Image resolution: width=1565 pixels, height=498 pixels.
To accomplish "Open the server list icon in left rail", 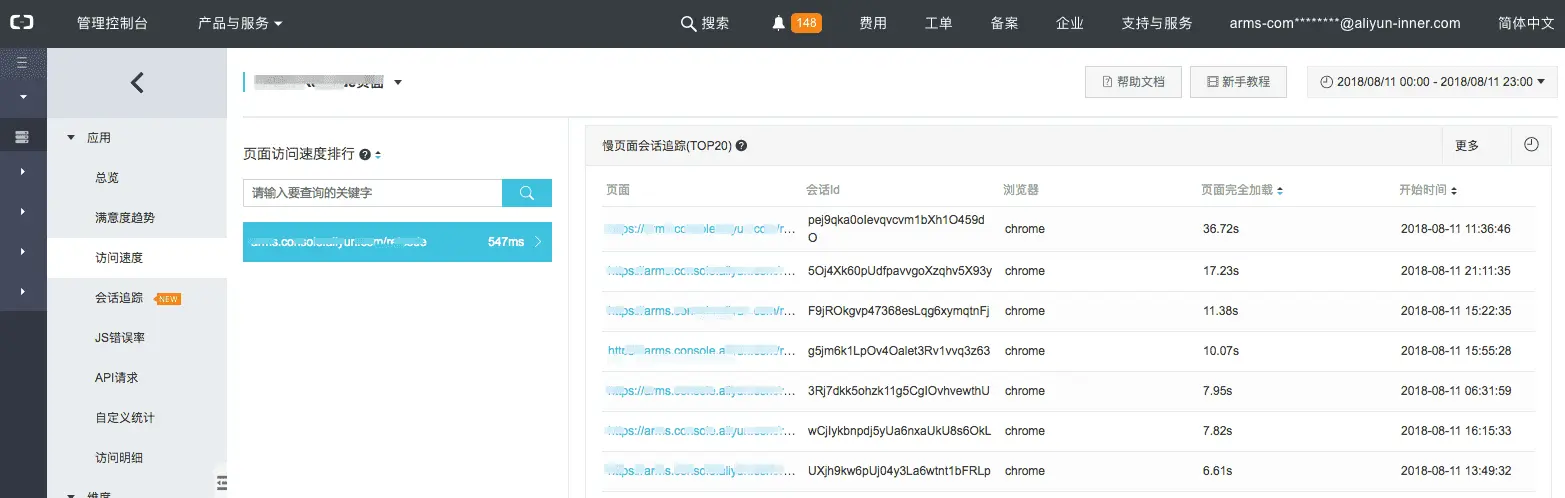I will [x=22, y=137].
